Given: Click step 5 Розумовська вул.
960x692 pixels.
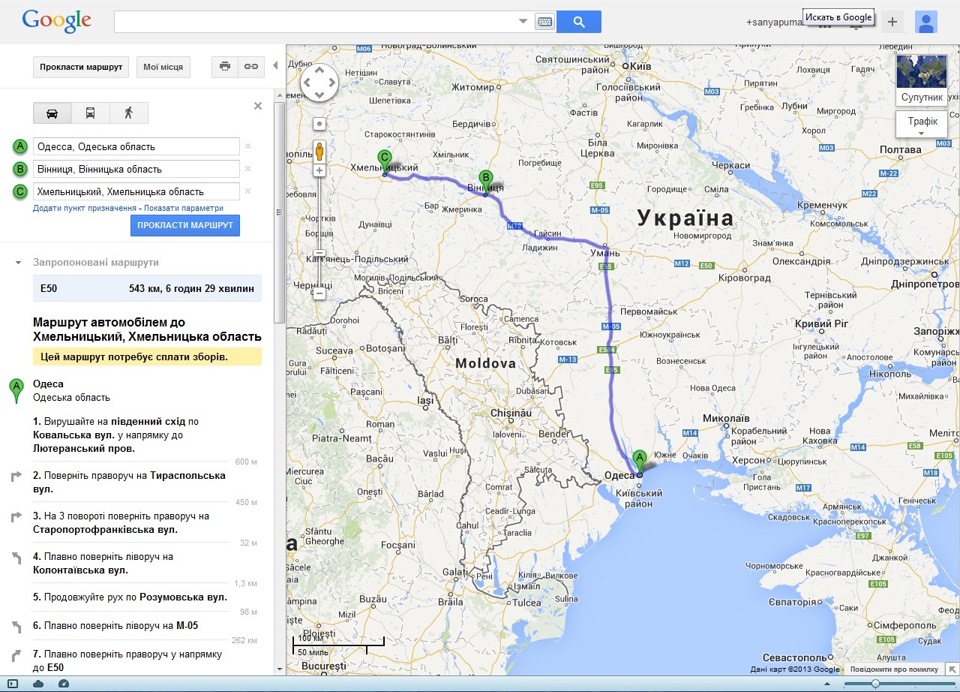Looking at the screenshot, I should [130, 597].
